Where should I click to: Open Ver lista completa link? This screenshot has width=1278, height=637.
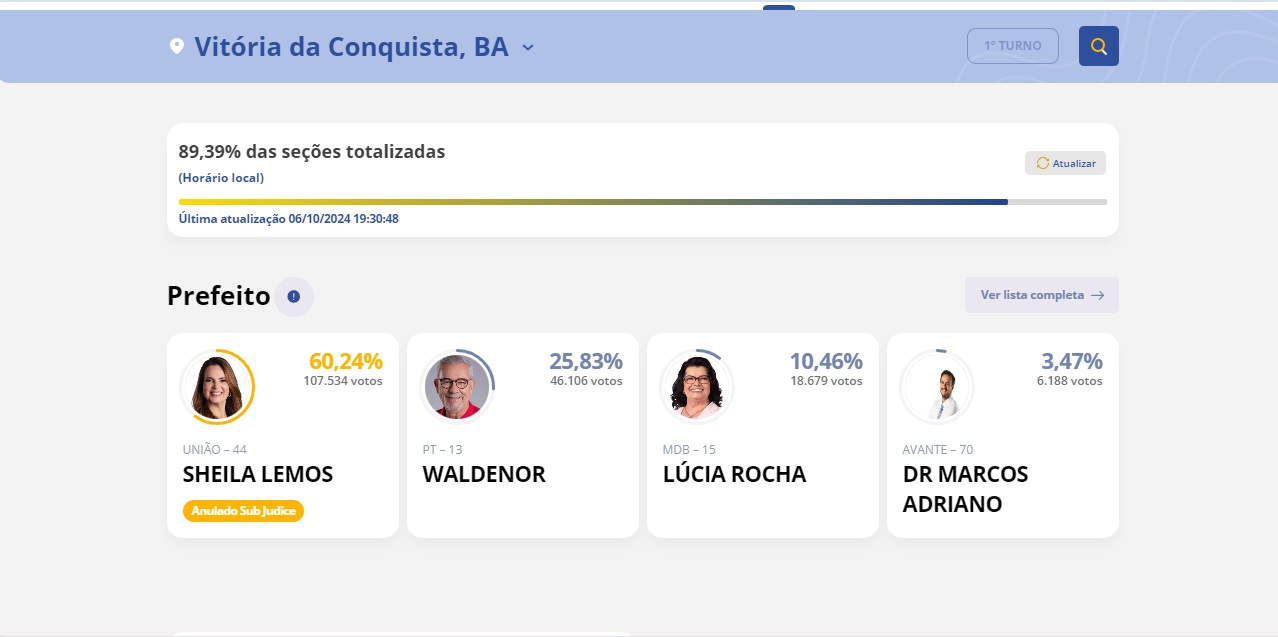point(1042,295)
